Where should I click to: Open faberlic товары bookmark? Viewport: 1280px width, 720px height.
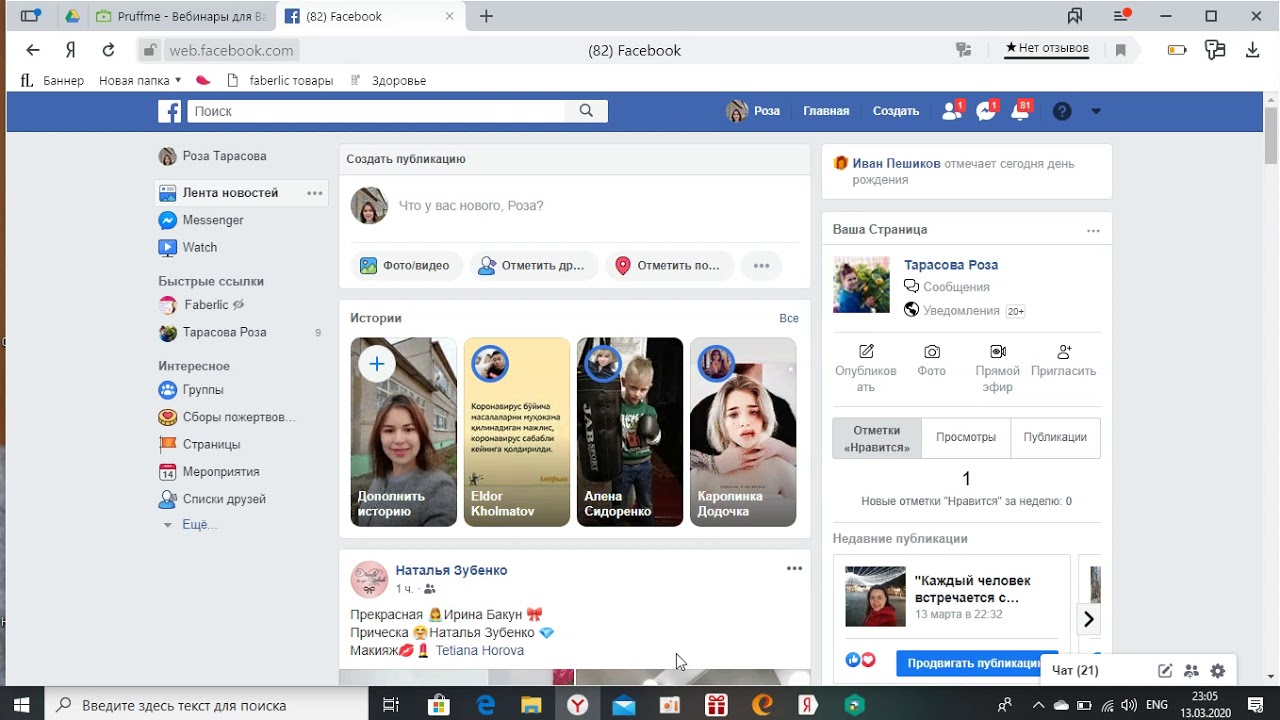[x=280, y=81]
